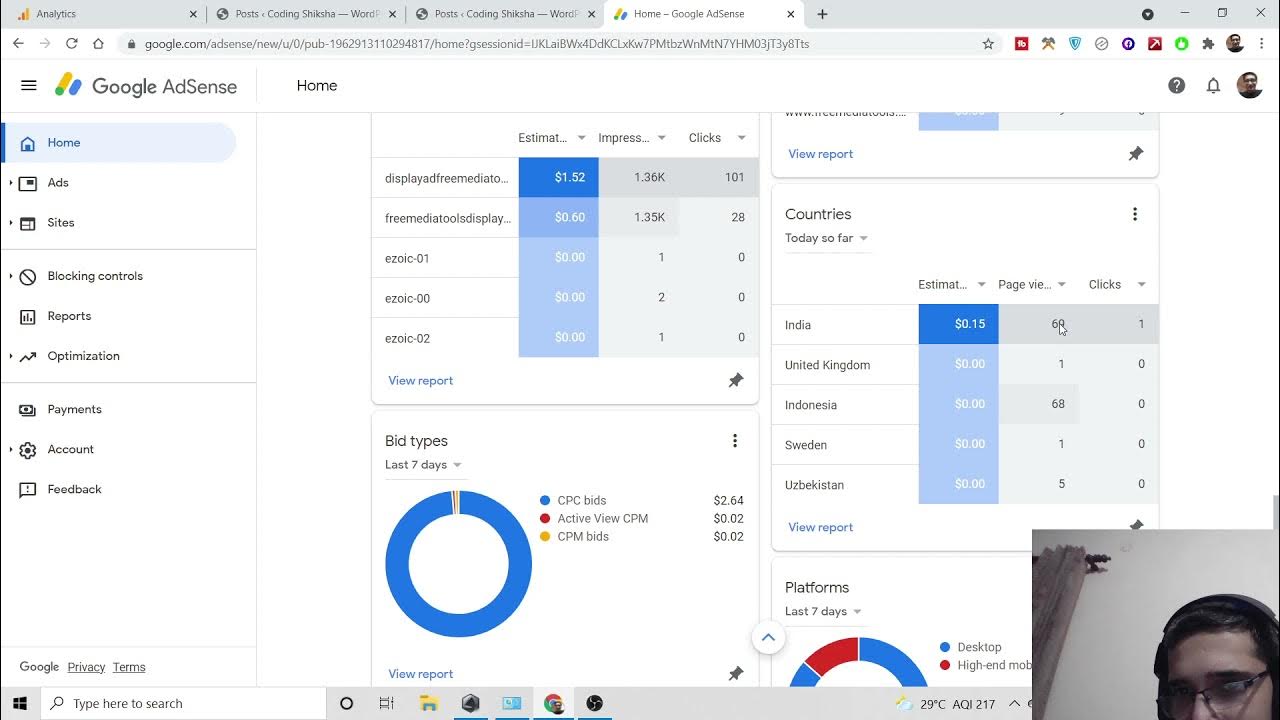This screenshot has width=1280, height=720.
Task: Open Chrome from the Windows taskbar
Action: pyautogui.click(x=553, y=703)
